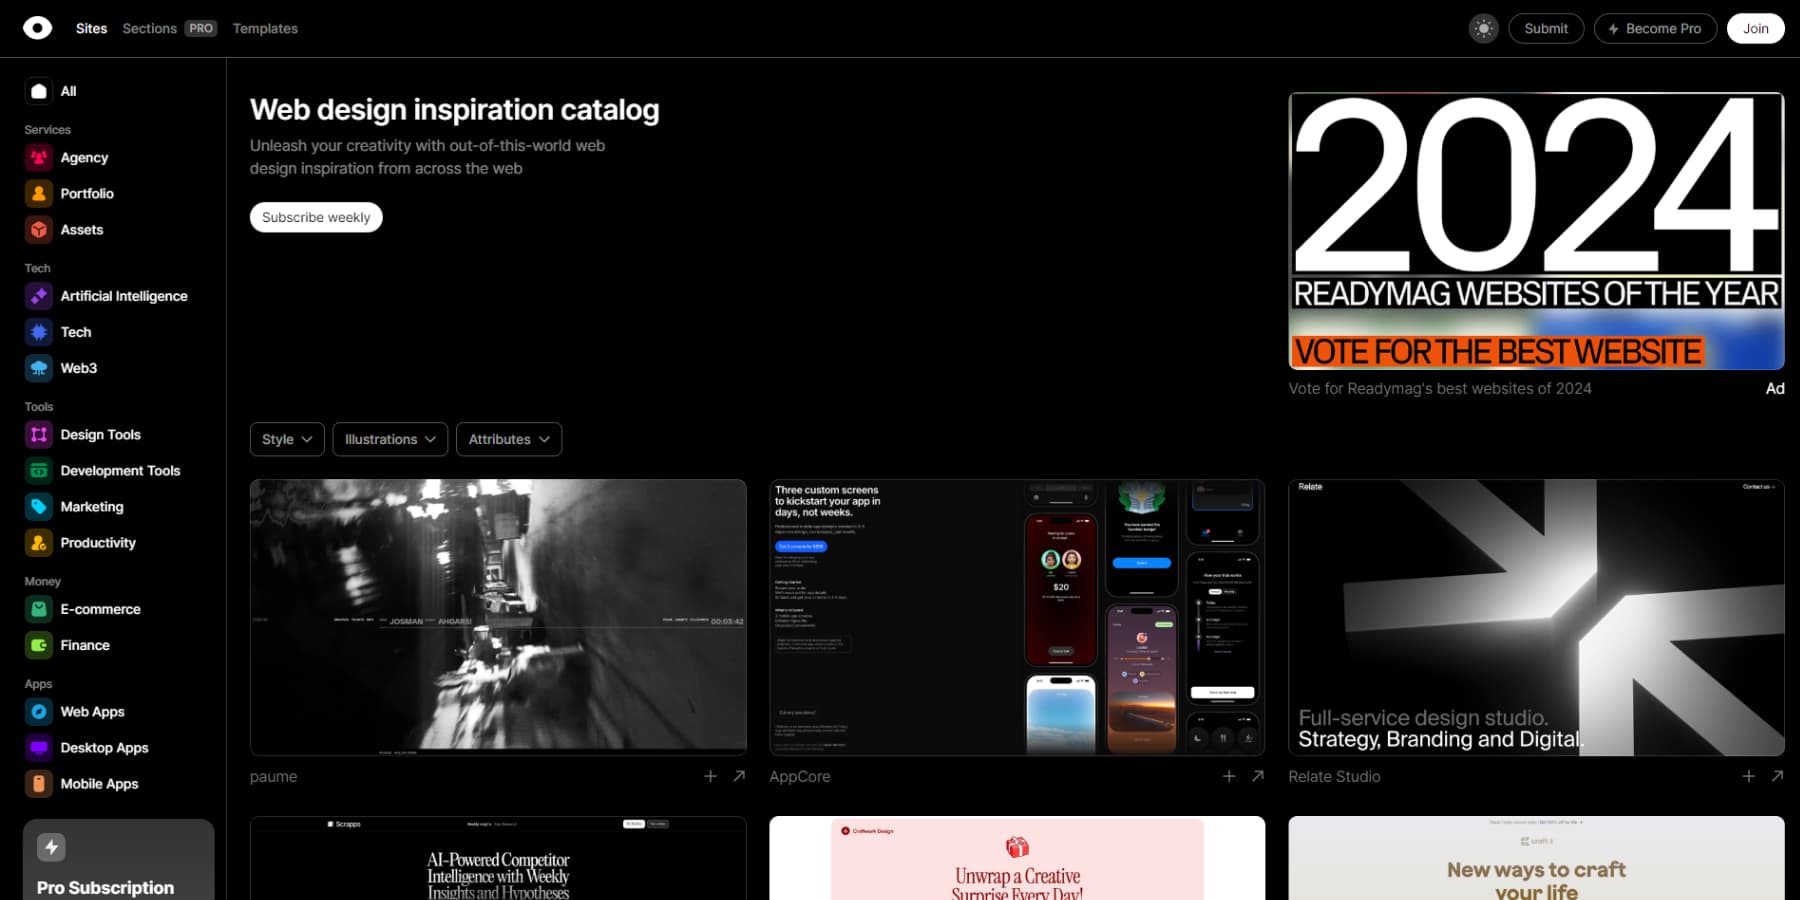Click the Finance category icon
This screenshot has width=1800, height=900.
[x=38, y=645]
